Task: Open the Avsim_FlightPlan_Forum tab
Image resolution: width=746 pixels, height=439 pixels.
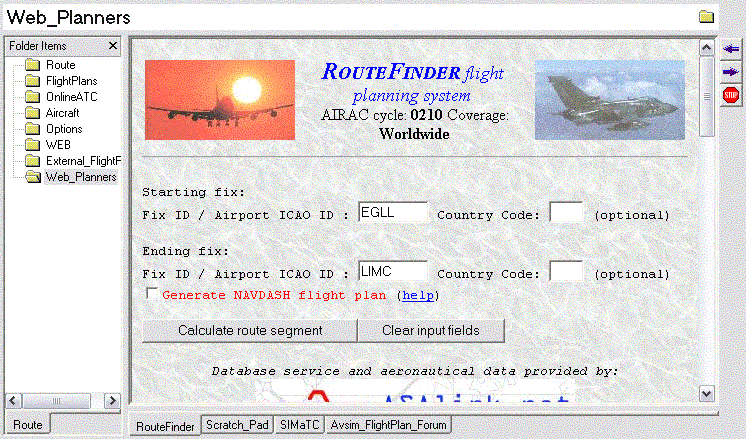Action: tap(388, 424)
